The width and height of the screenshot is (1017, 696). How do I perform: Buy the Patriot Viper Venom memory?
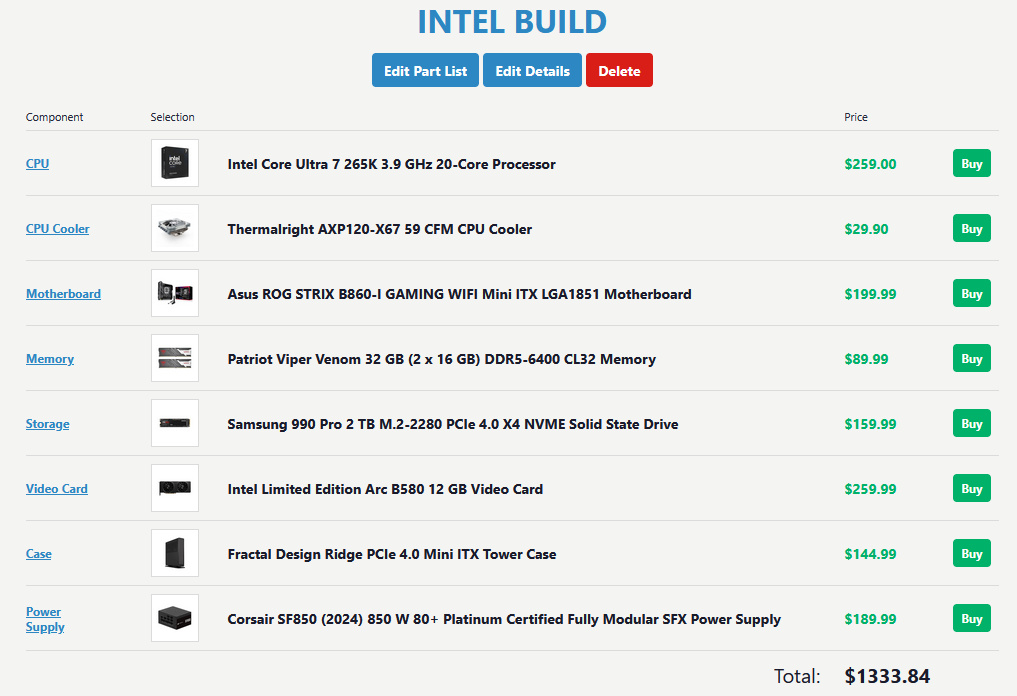tap(972, 358)
